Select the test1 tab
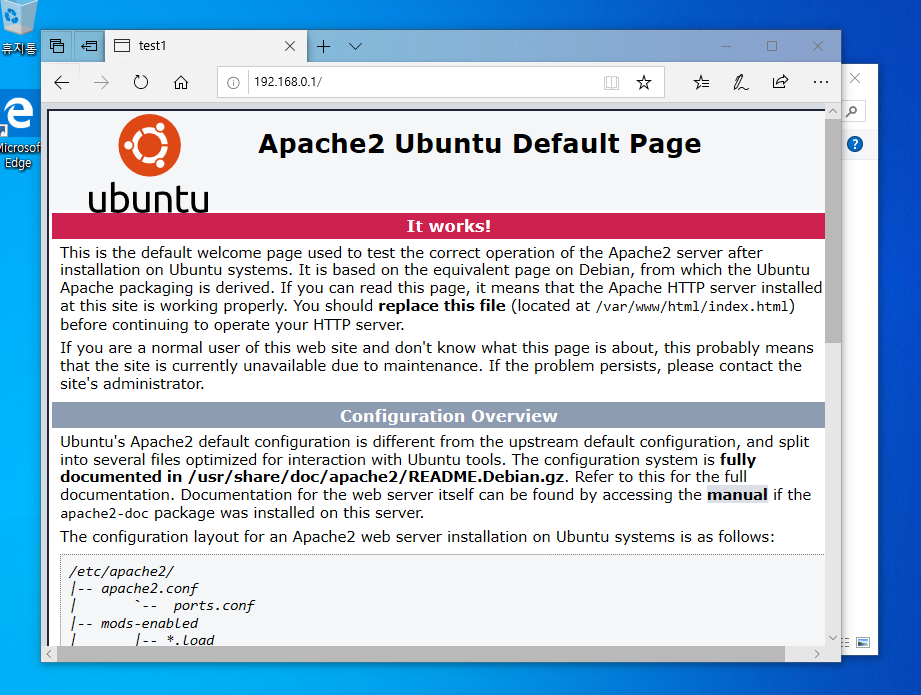 tap(206, 46)
